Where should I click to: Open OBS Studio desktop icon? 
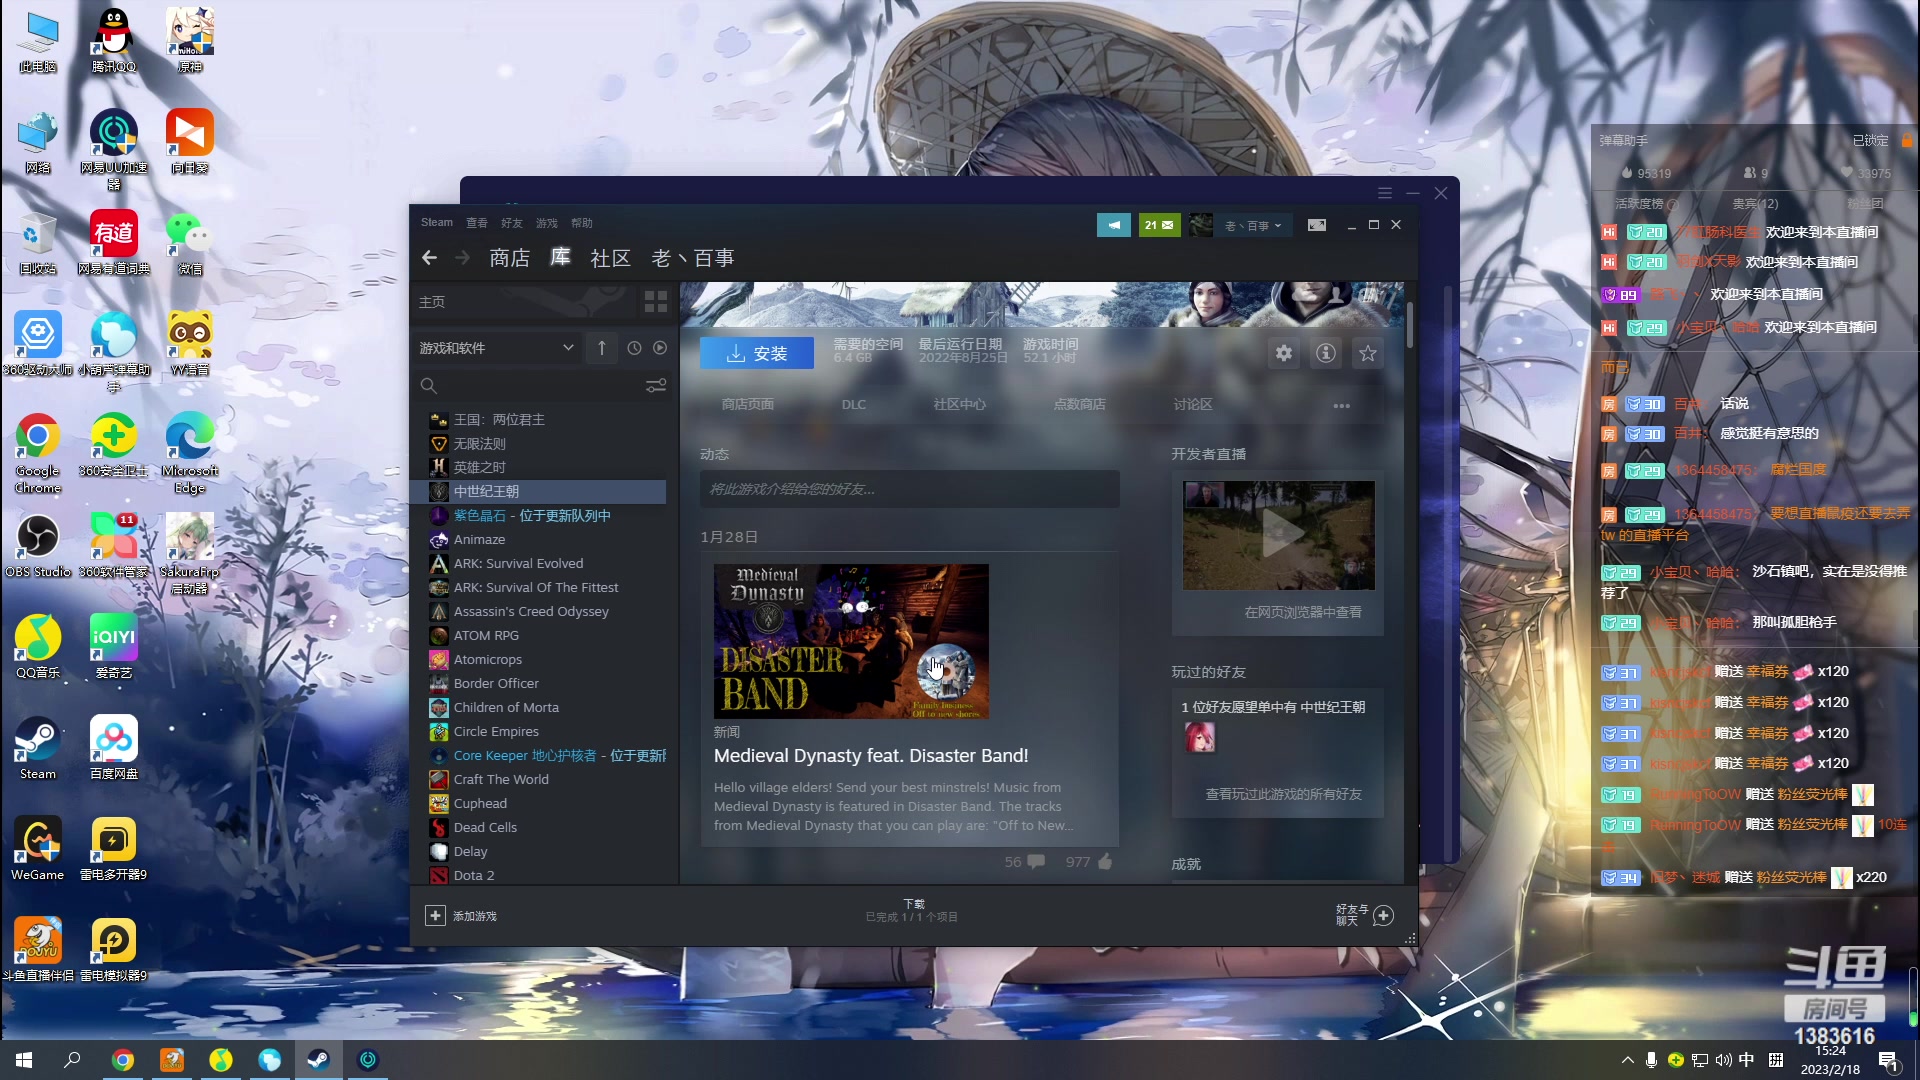[38, 546]
